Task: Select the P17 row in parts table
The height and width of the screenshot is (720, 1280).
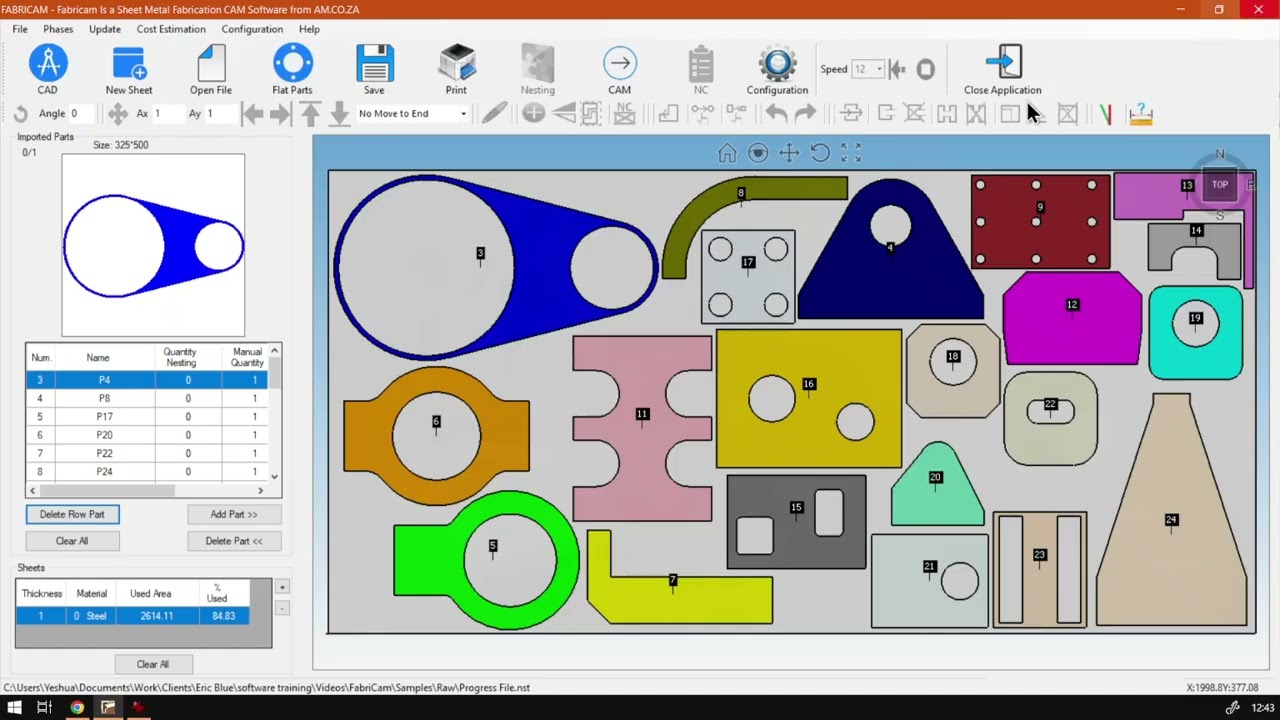Action: (x=104, y=417)
